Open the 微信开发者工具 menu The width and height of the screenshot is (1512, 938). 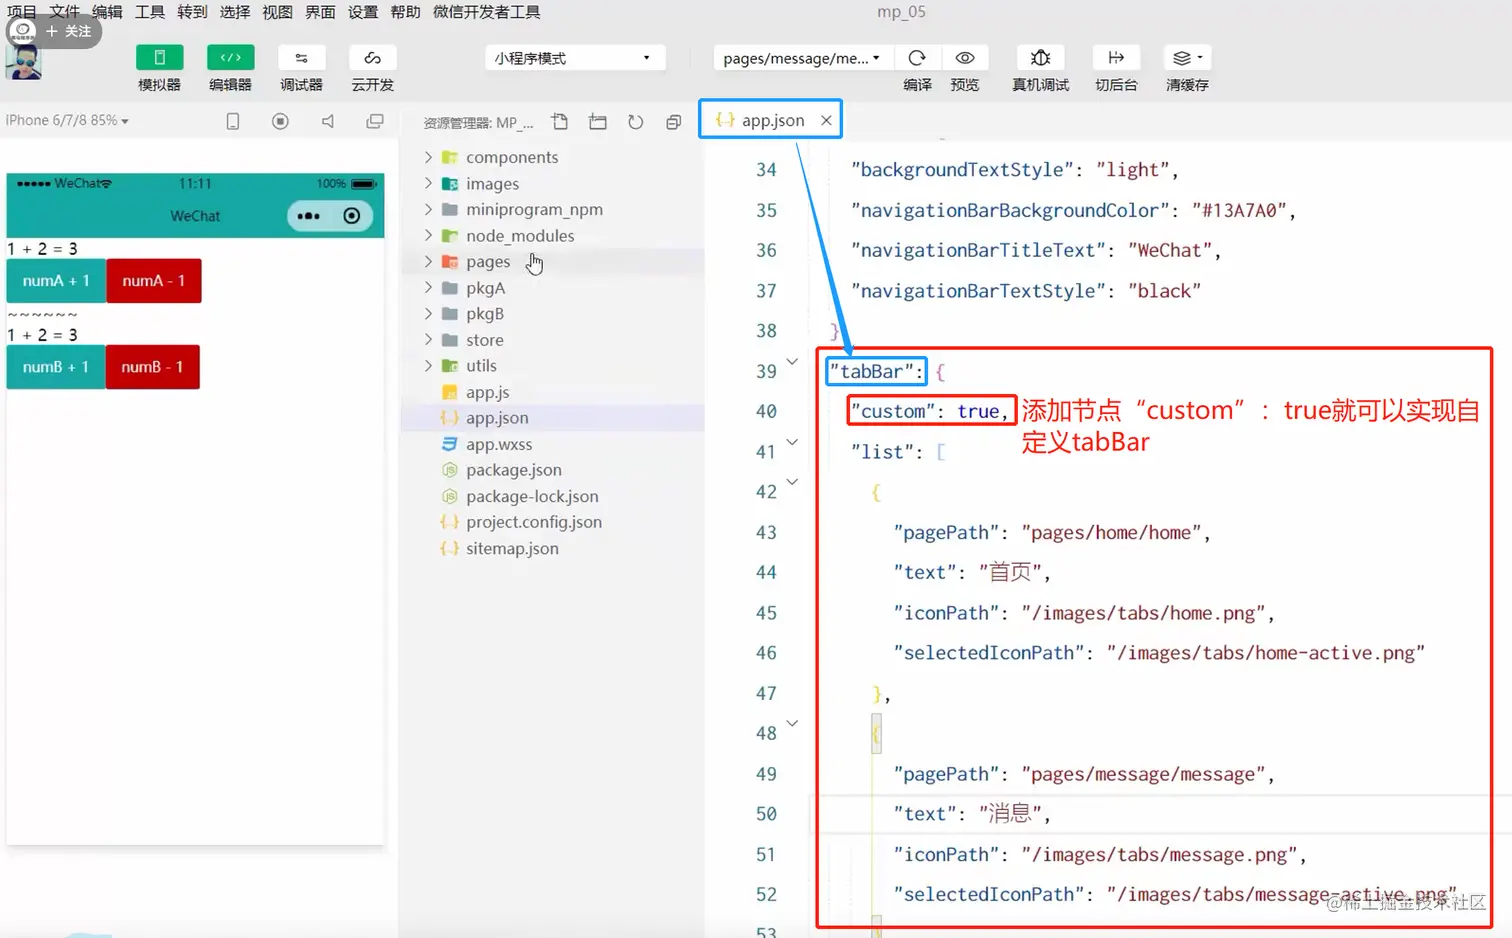(x=487, y=12)
